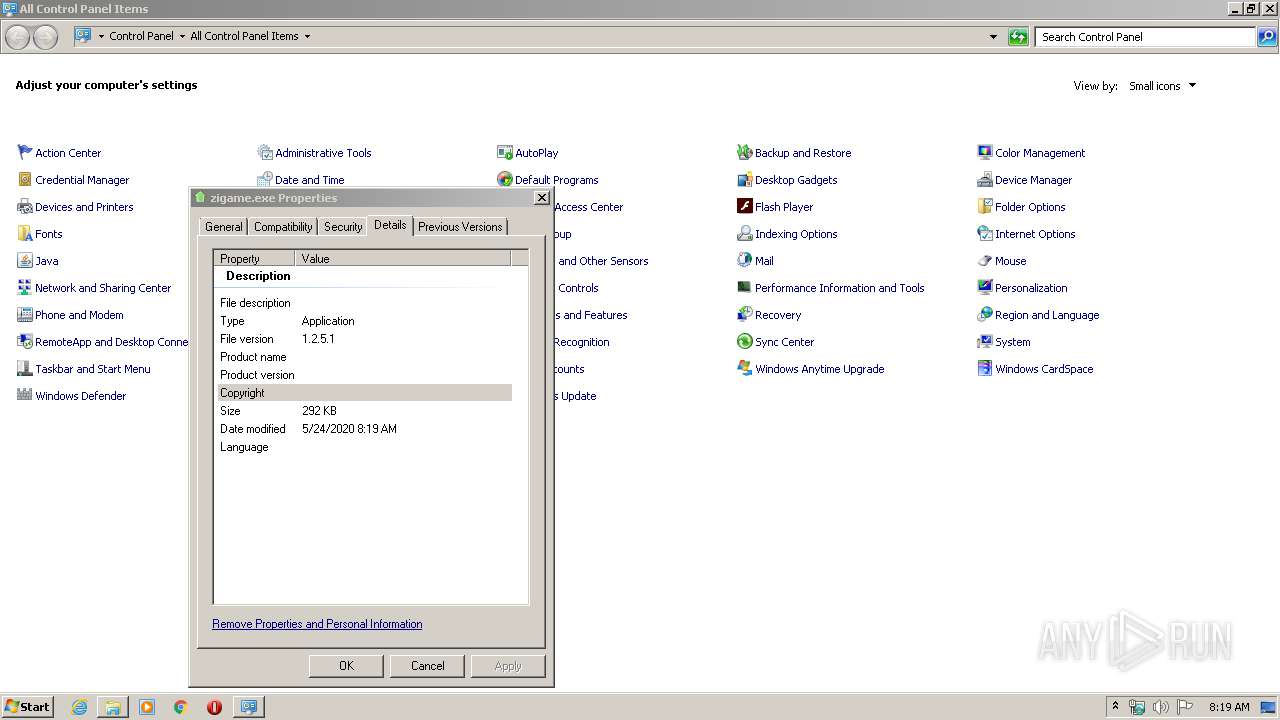Click the Start button
Screen dimensions: 1280x720
point(27,706)
